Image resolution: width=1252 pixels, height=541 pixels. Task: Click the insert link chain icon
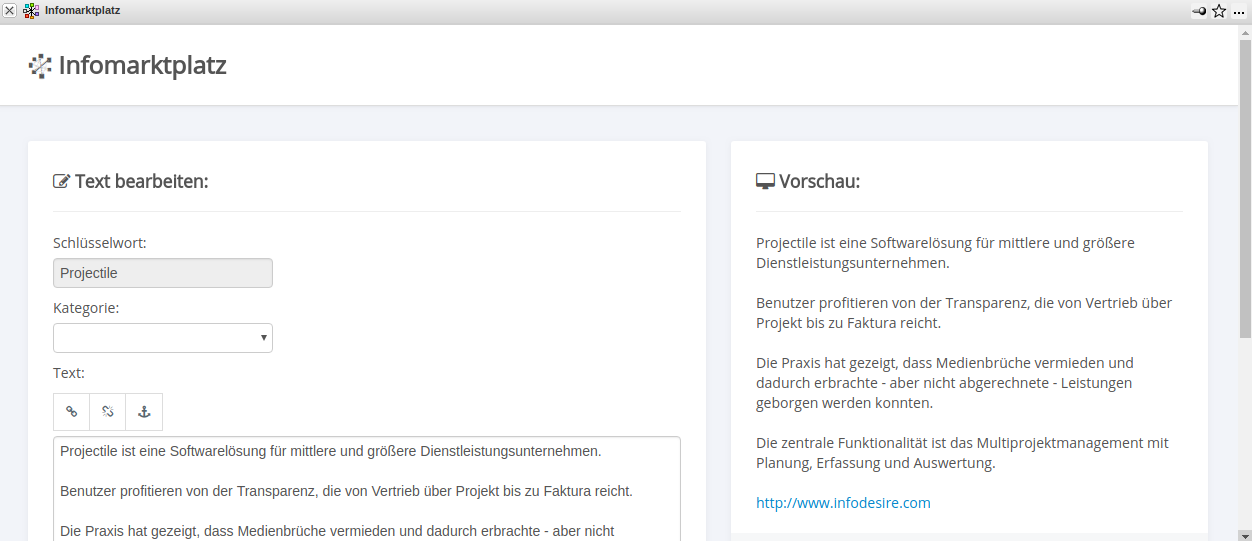click(71, 411)
